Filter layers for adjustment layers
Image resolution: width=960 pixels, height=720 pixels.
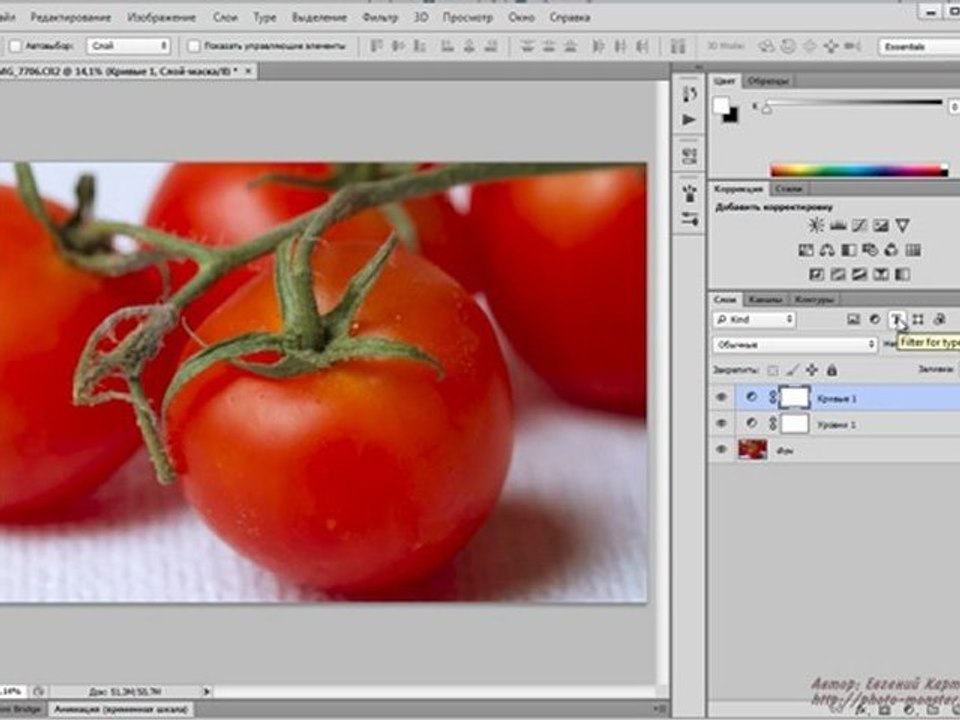875,319
